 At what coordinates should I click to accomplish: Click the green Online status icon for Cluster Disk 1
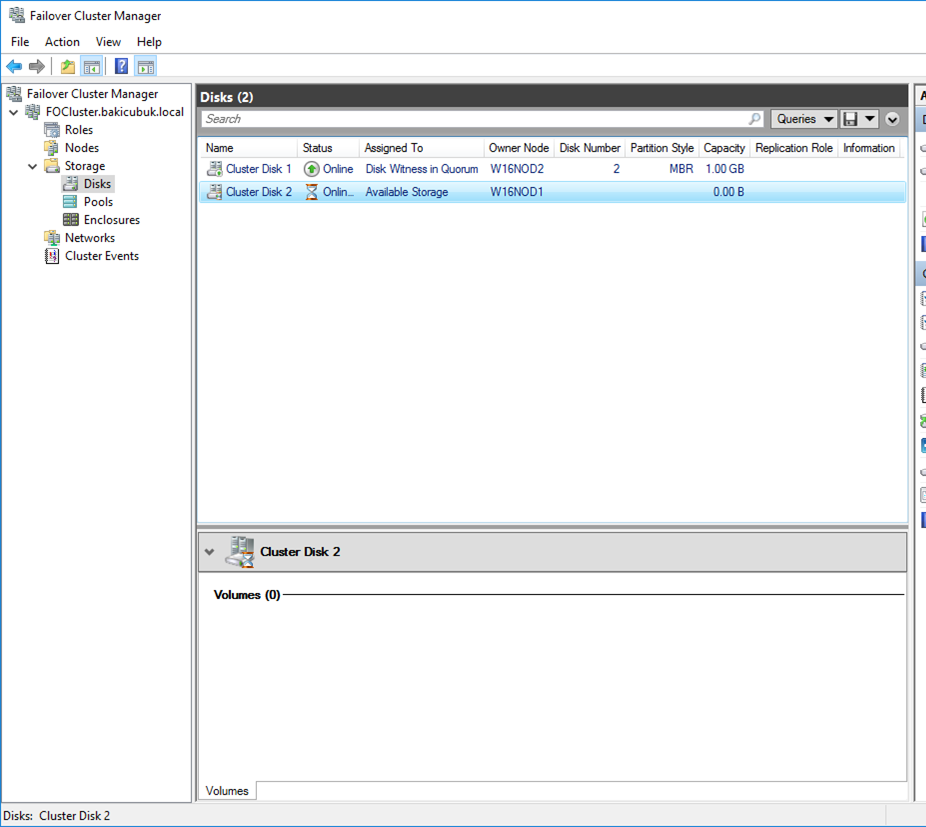point(311,169)
